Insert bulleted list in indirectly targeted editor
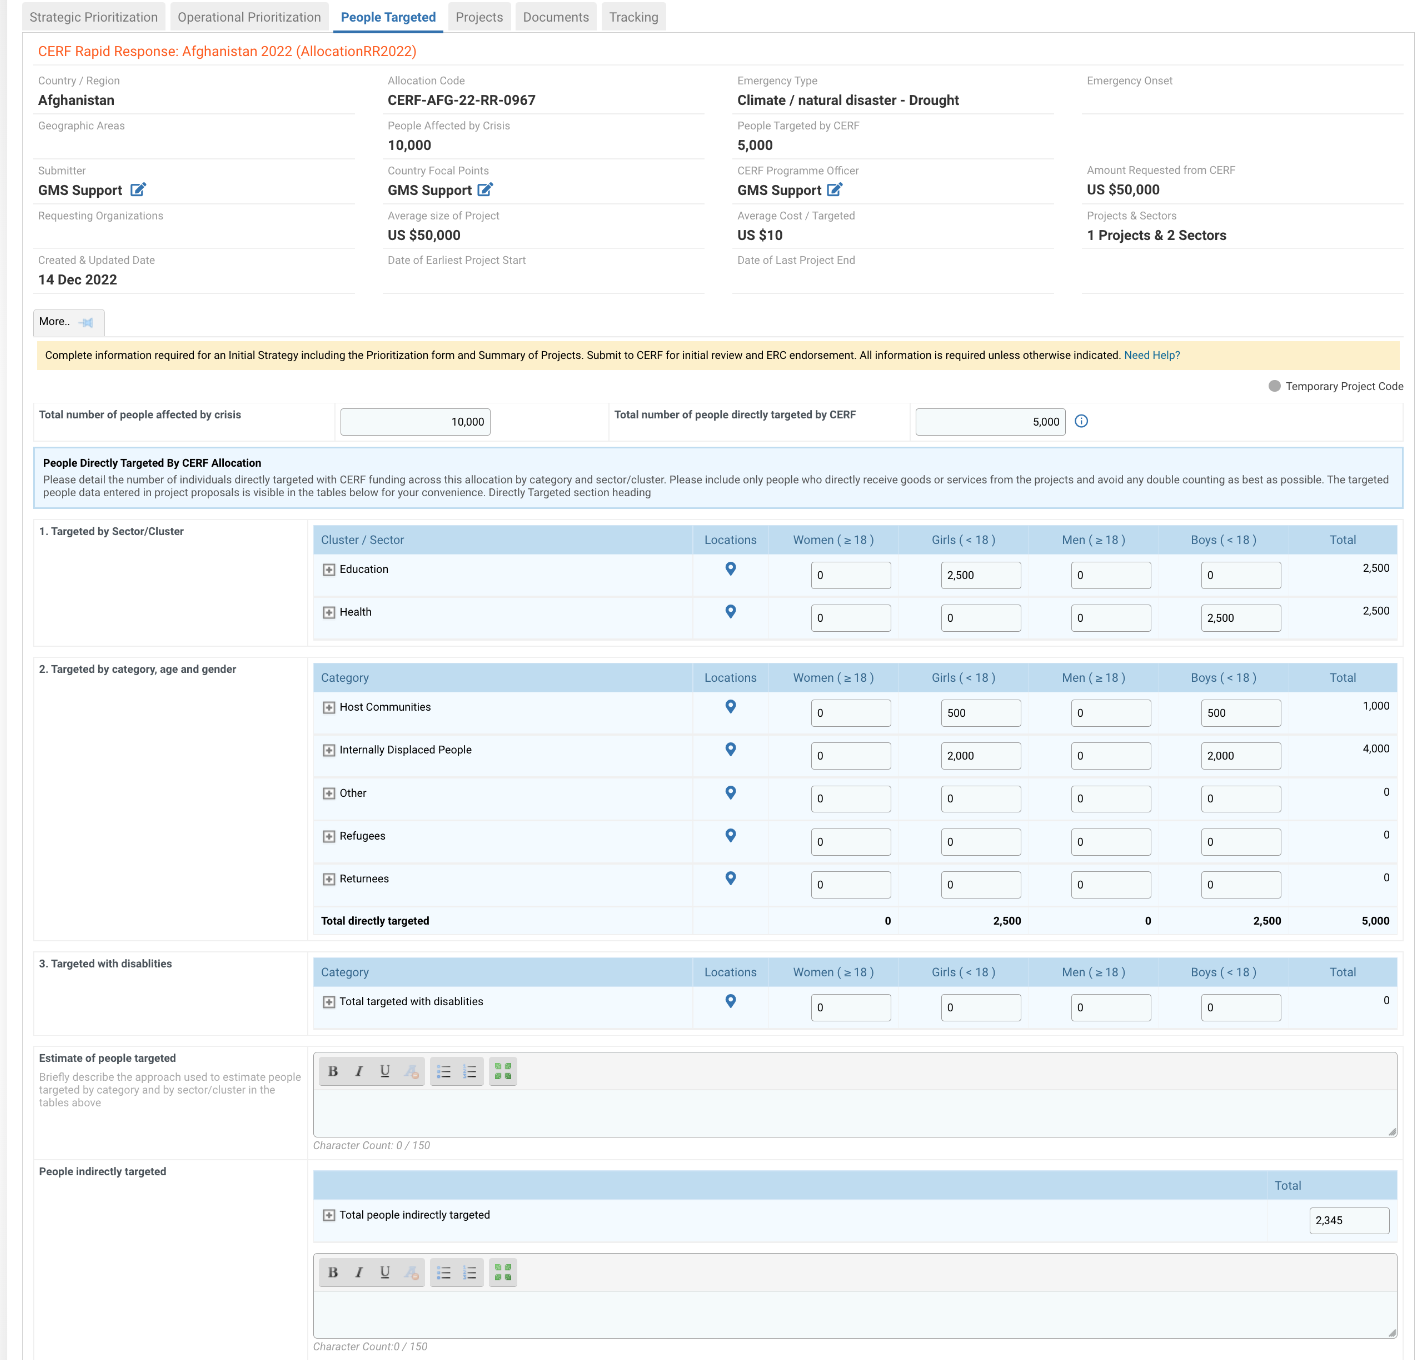1428x1360 pixels. tap(444, 1273)
